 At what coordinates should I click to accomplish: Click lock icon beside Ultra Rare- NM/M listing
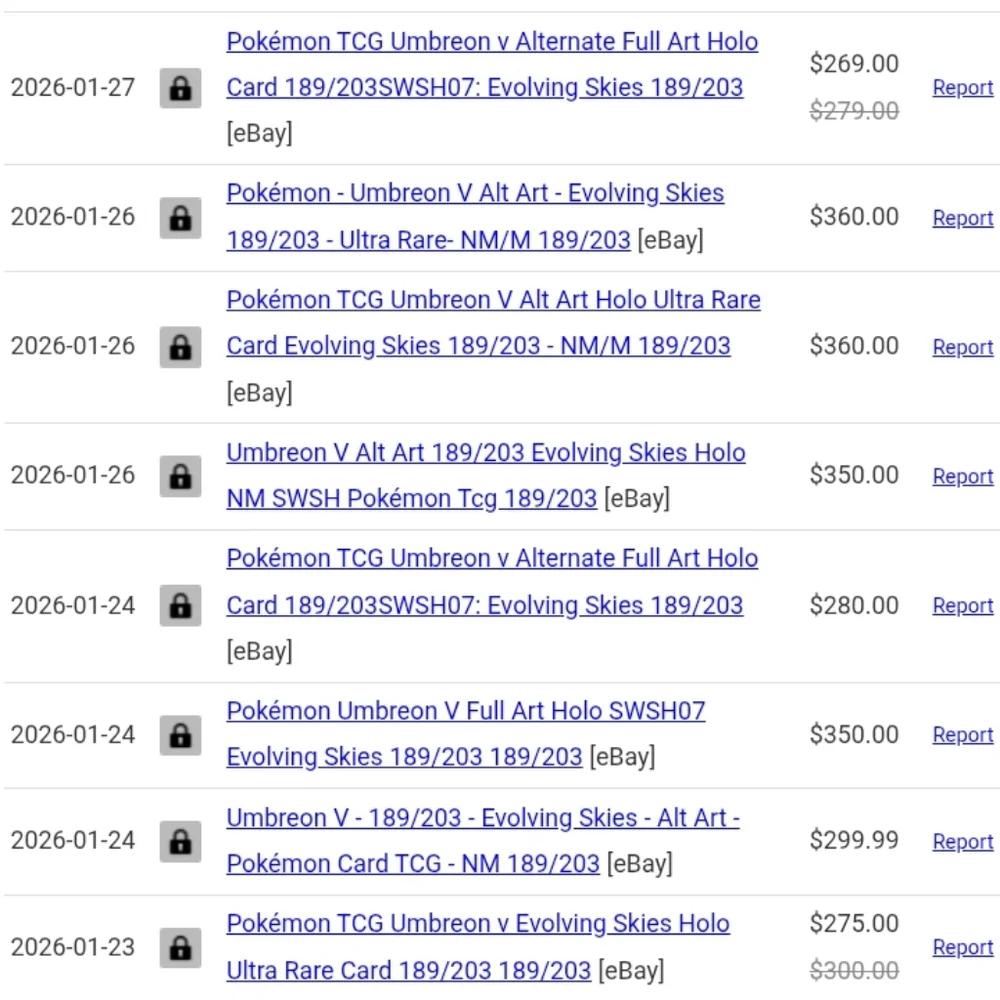click(180, 217)
